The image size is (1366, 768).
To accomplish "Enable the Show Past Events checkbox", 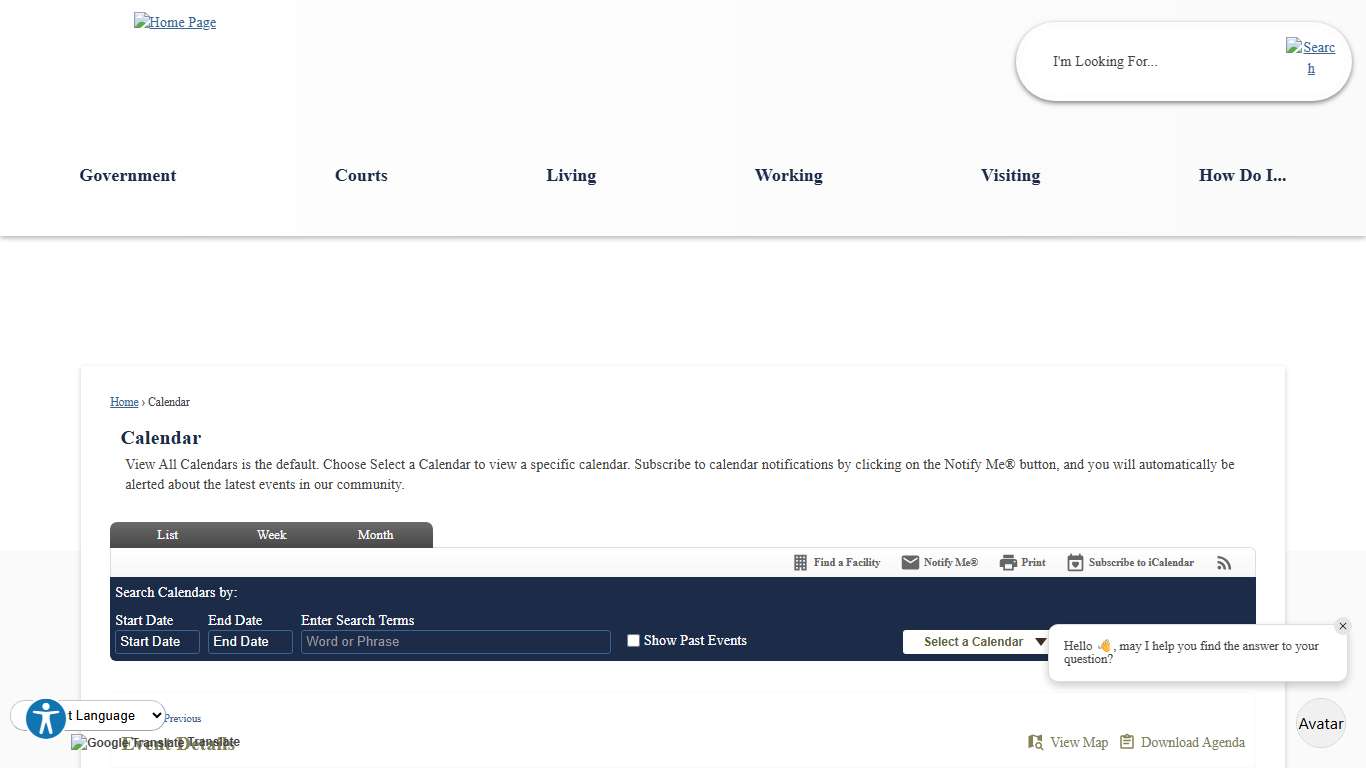I will 633,641.
